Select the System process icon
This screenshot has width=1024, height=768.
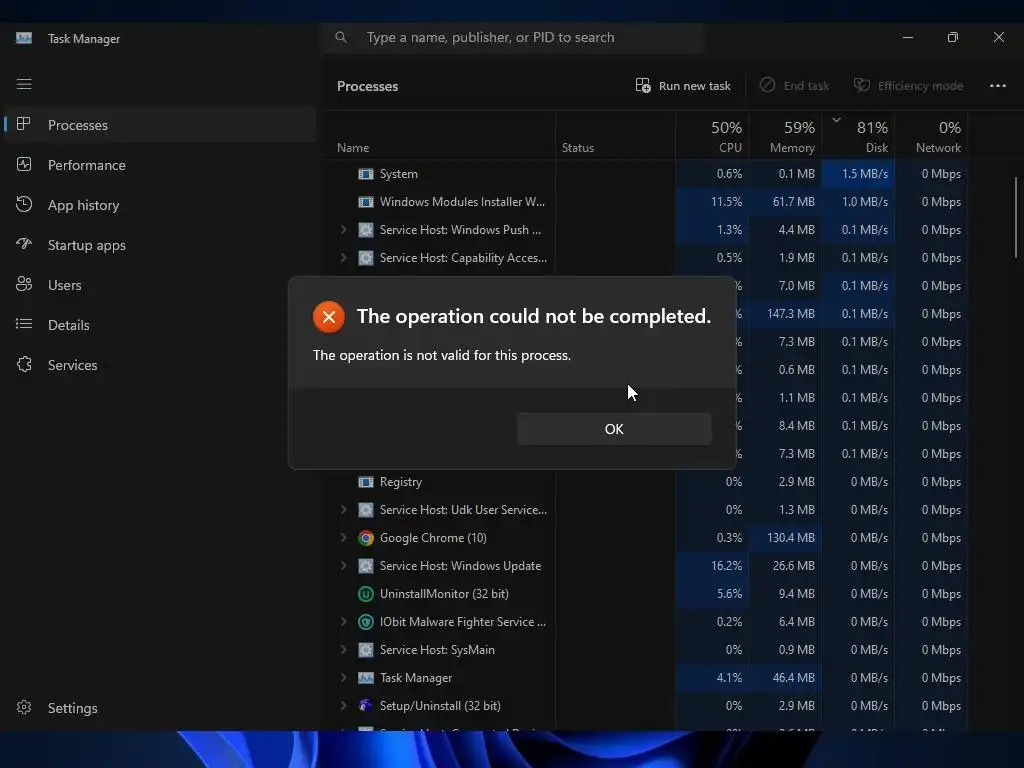tap(366, 174)
